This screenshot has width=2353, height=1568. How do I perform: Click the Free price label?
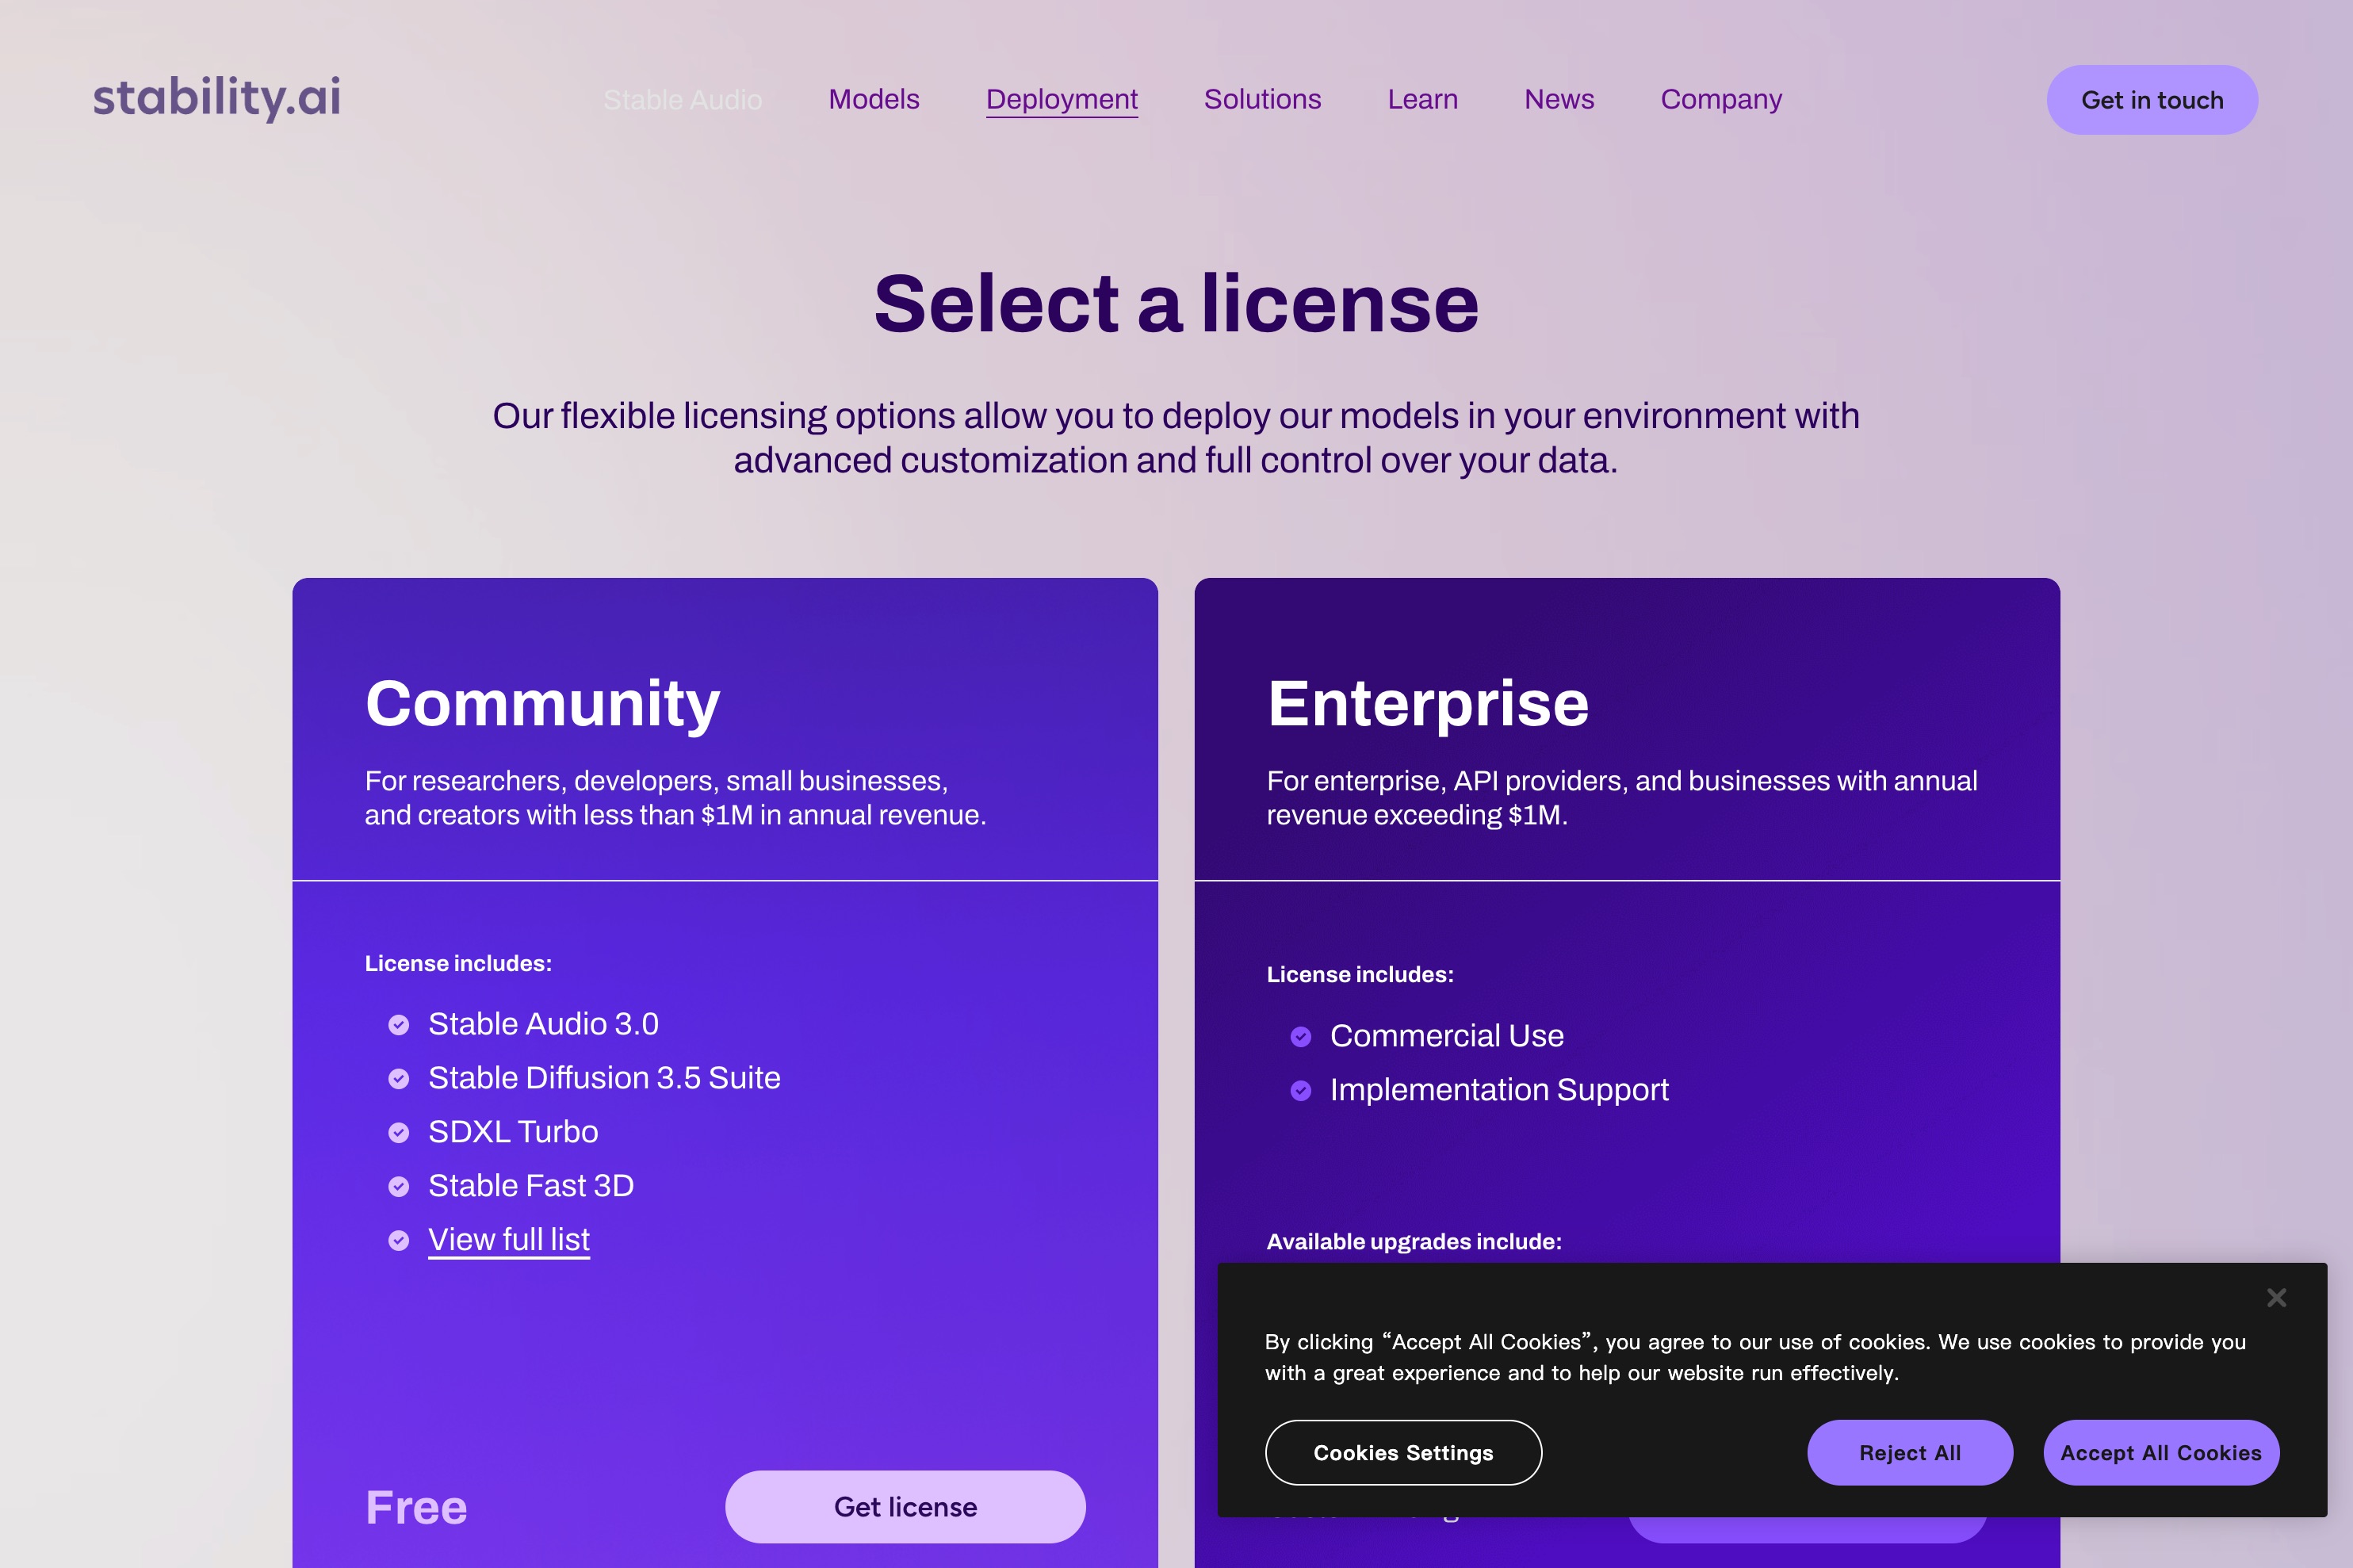(416, 1508)
